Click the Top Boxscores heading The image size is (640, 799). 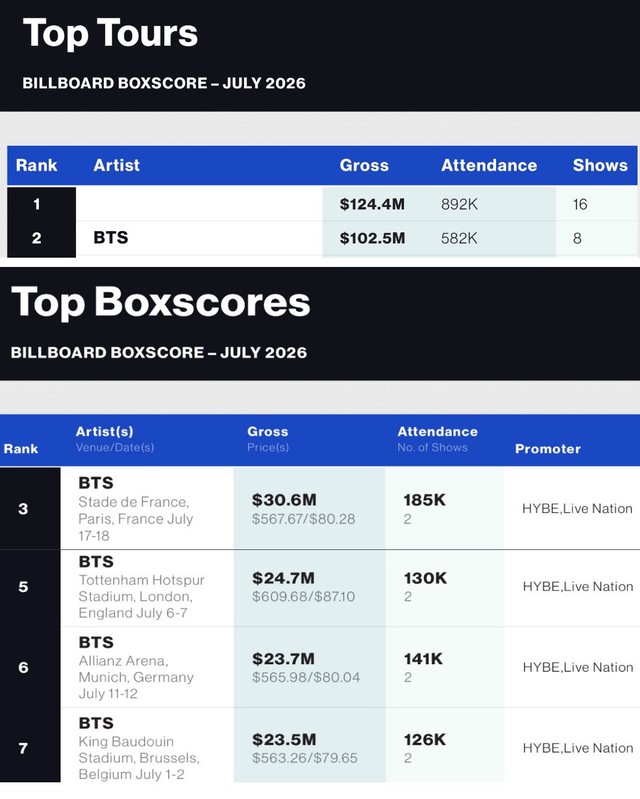coord(161,302)
